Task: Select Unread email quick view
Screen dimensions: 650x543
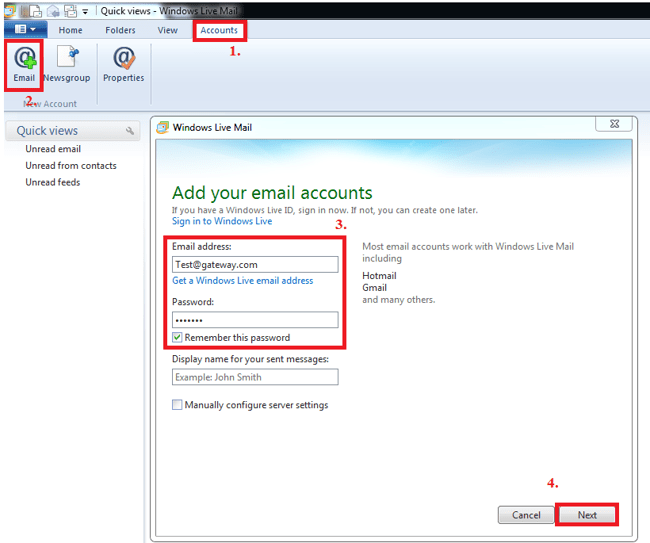Action: point(53,149)
